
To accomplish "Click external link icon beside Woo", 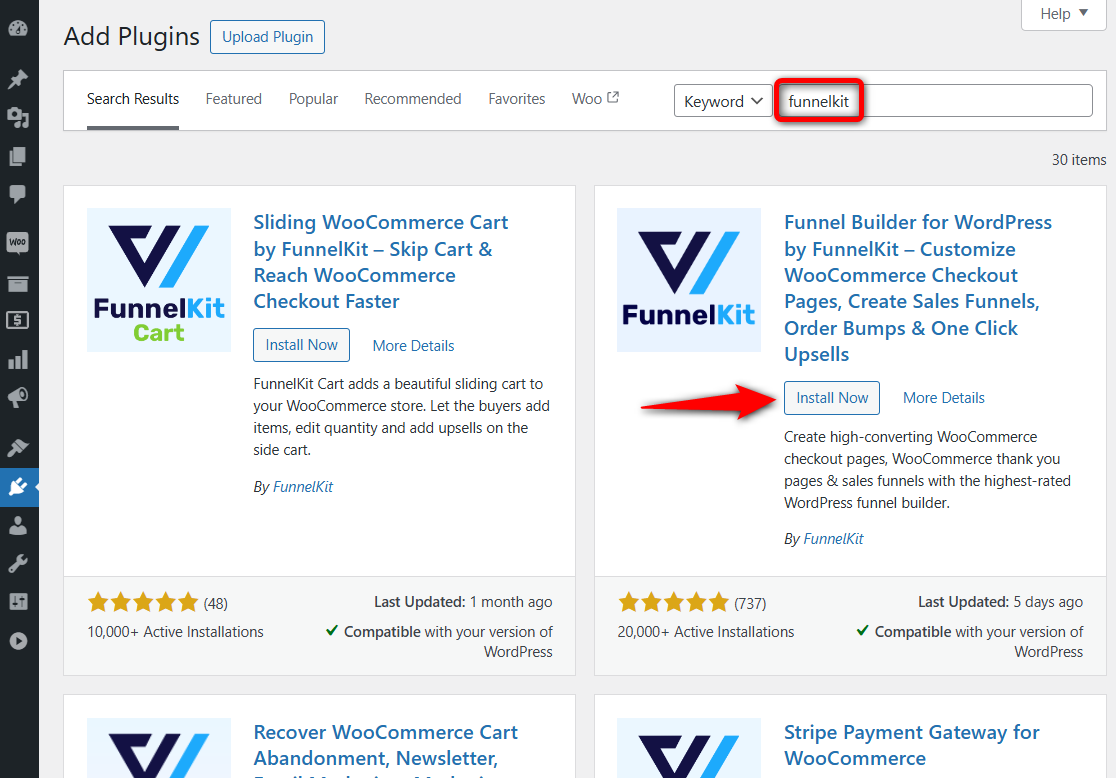I will pos(613,97).
